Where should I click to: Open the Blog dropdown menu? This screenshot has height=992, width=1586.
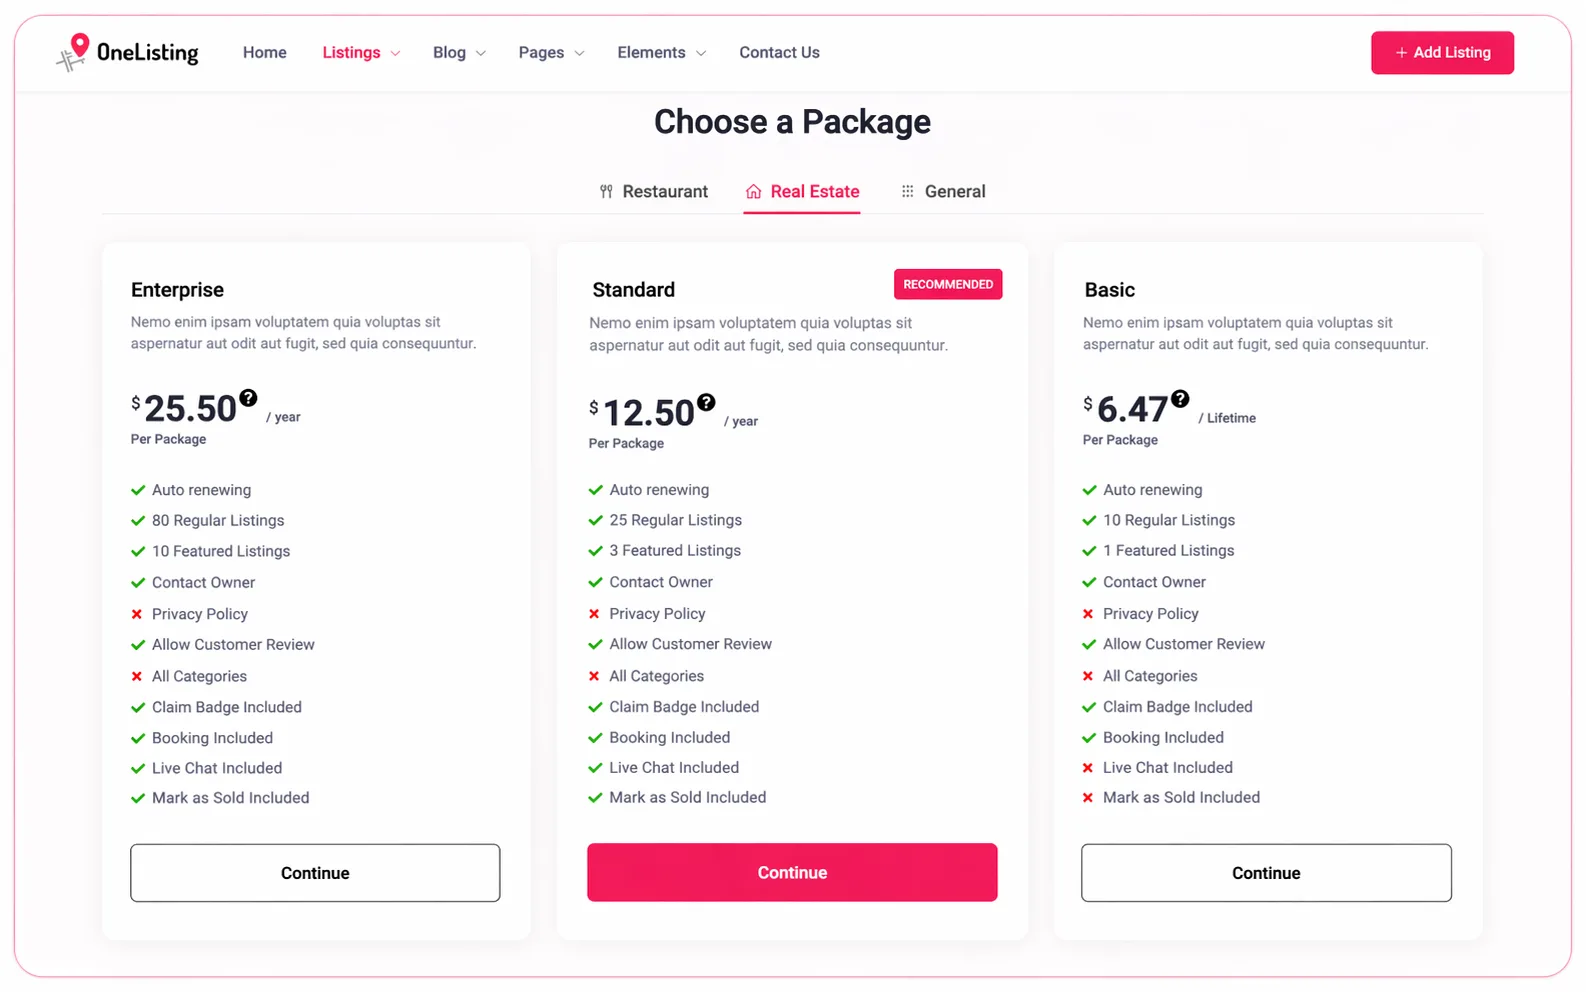pos(459,52)
